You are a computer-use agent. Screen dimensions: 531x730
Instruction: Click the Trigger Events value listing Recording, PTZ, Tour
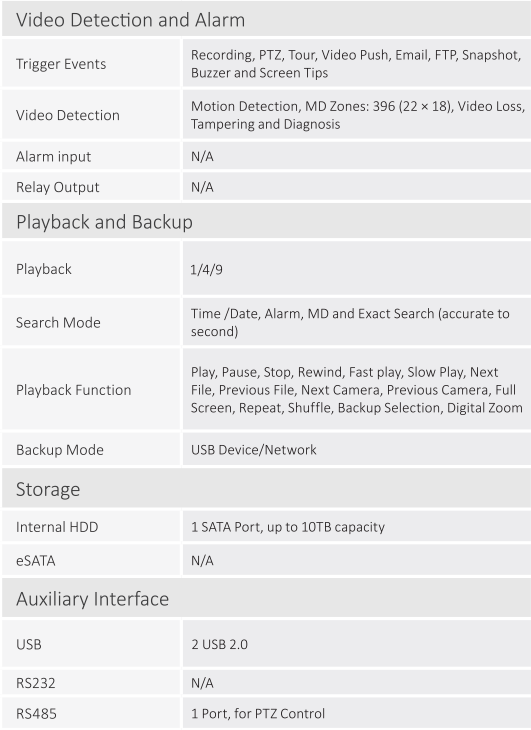pyautogui.click(x=356, y=63)
